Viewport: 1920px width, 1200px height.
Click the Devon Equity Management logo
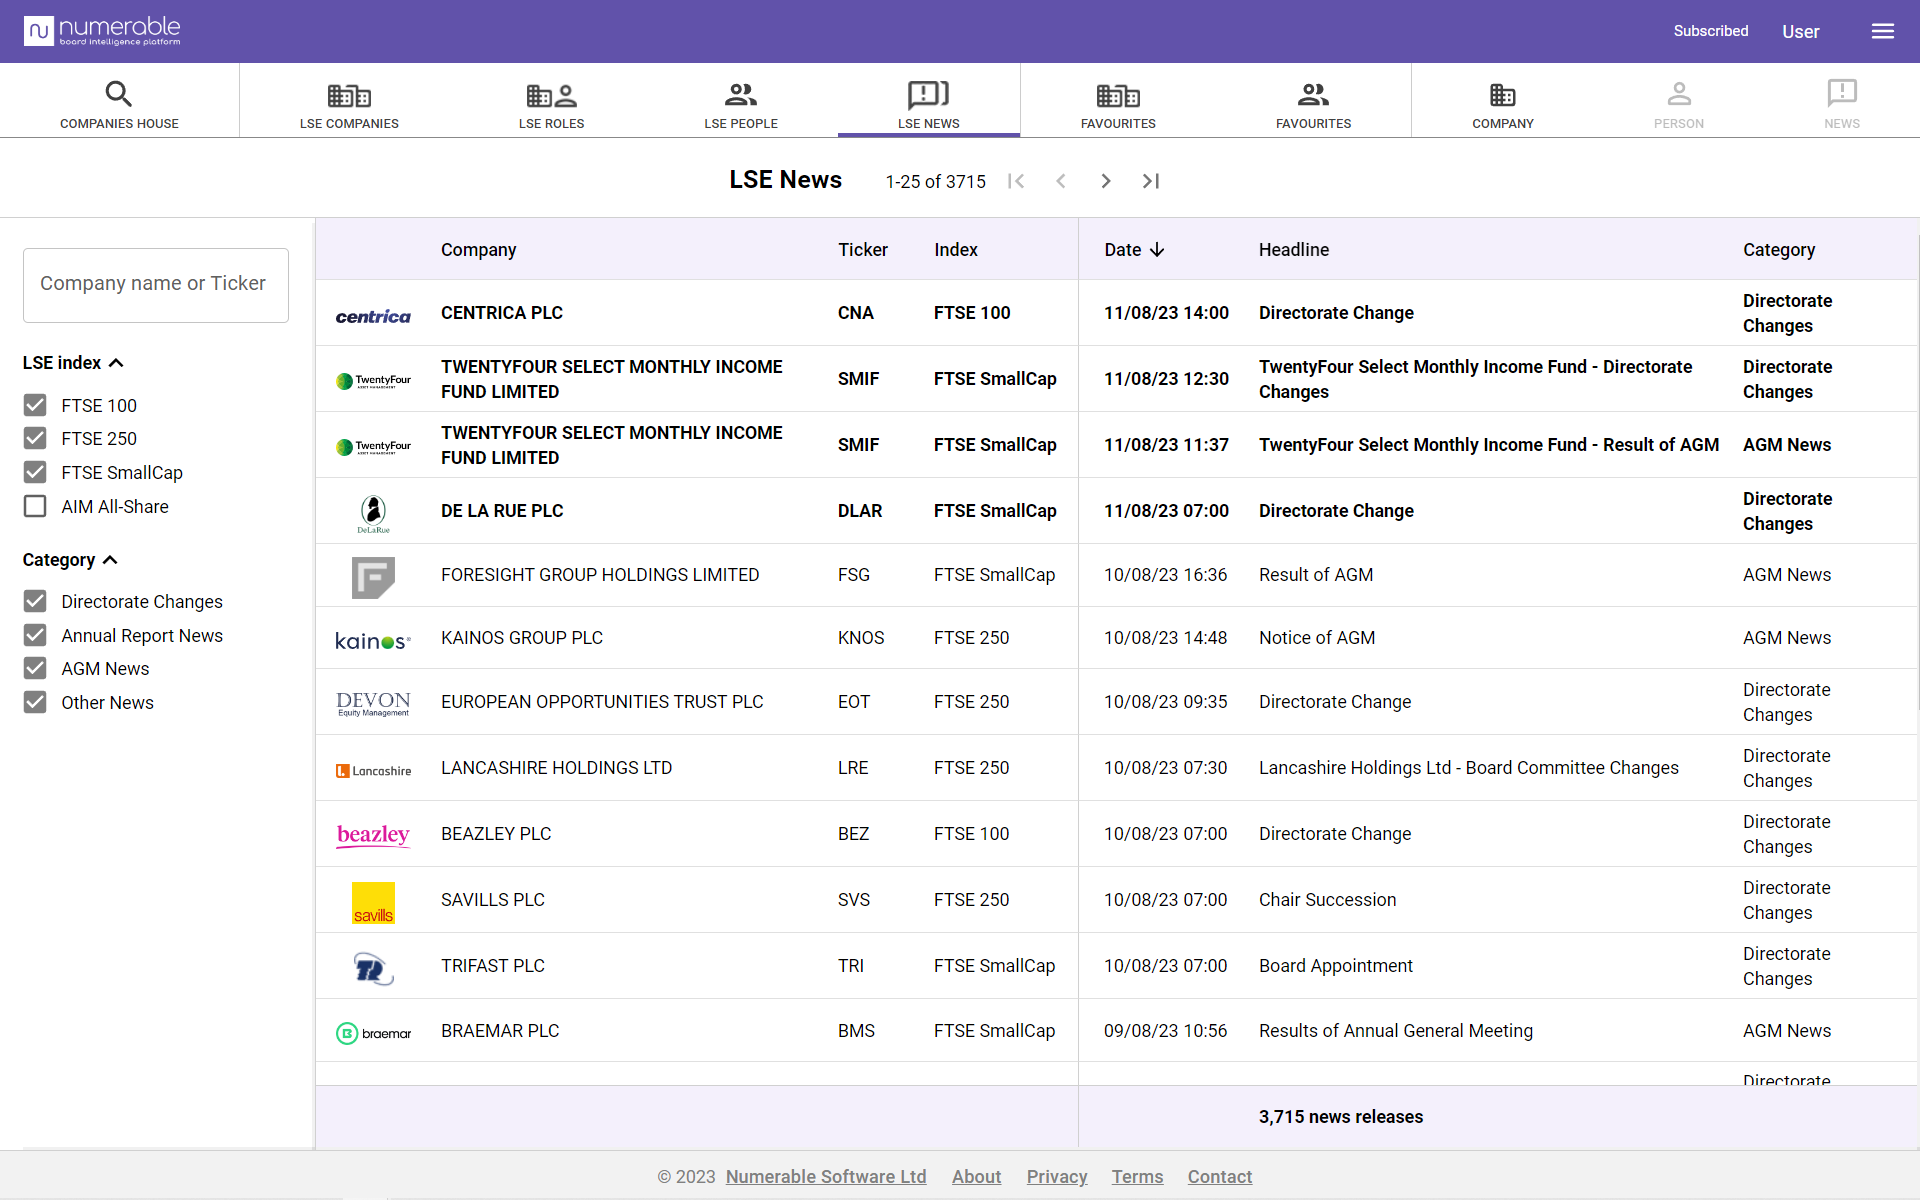coord(373,704)
